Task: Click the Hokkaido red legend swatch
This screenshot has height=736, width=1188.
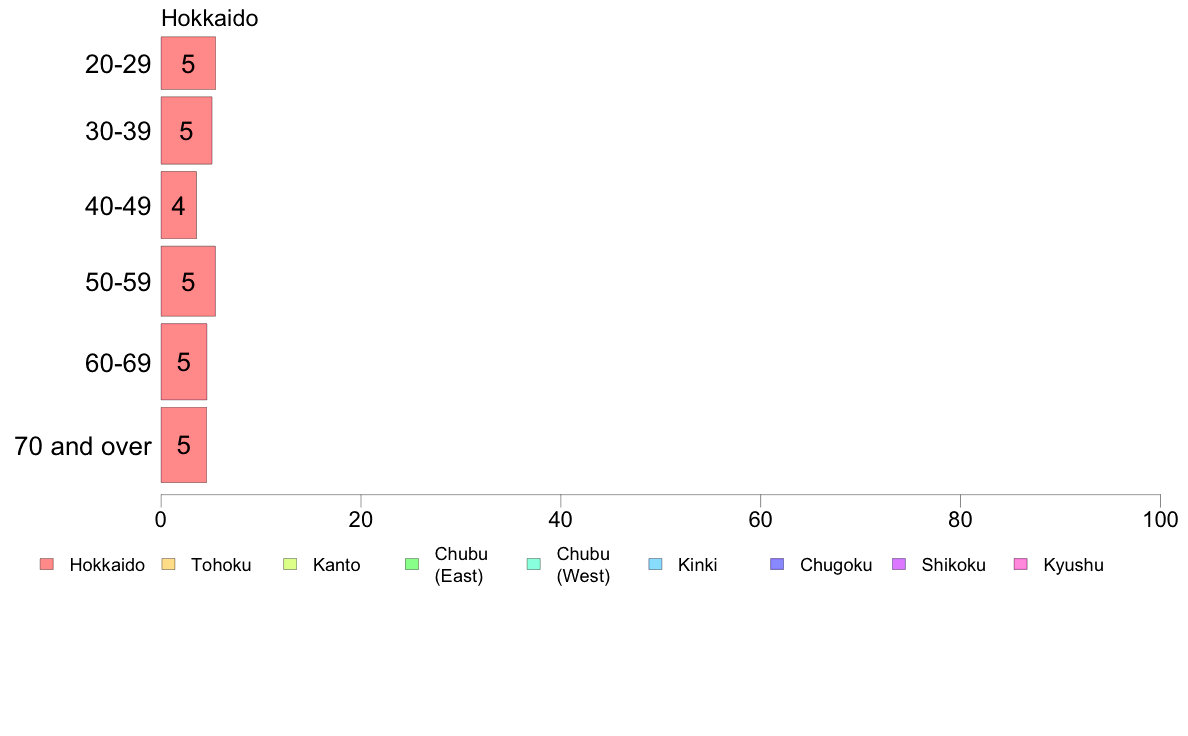Action: pos(47,564)
